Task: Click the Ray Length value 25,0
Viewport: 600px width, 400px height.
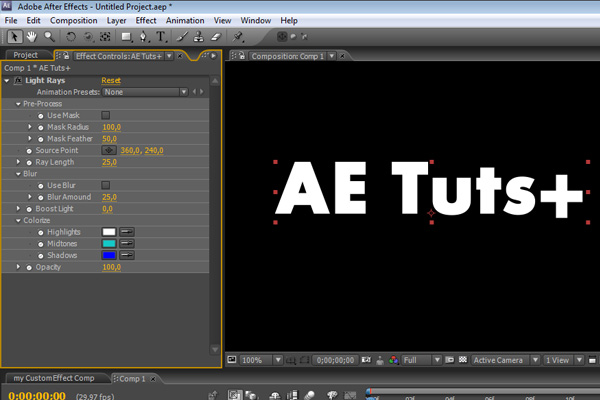Action: [109, 162]
